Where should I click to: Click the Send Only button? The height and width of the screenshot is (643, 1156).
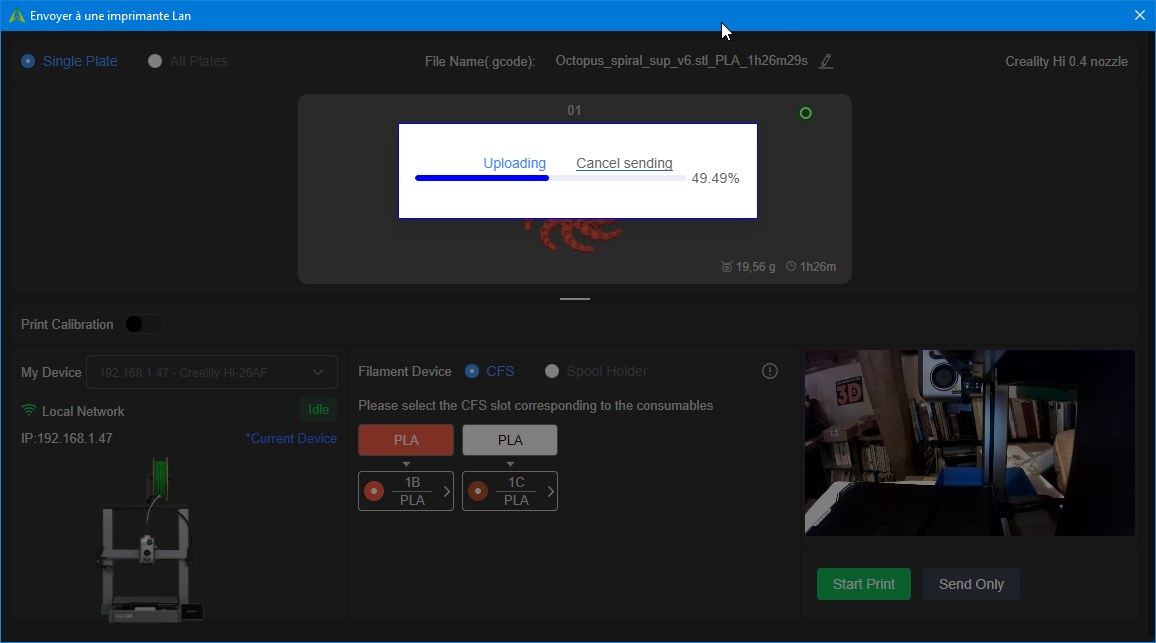pyautogui.click(x=971, y=584)
